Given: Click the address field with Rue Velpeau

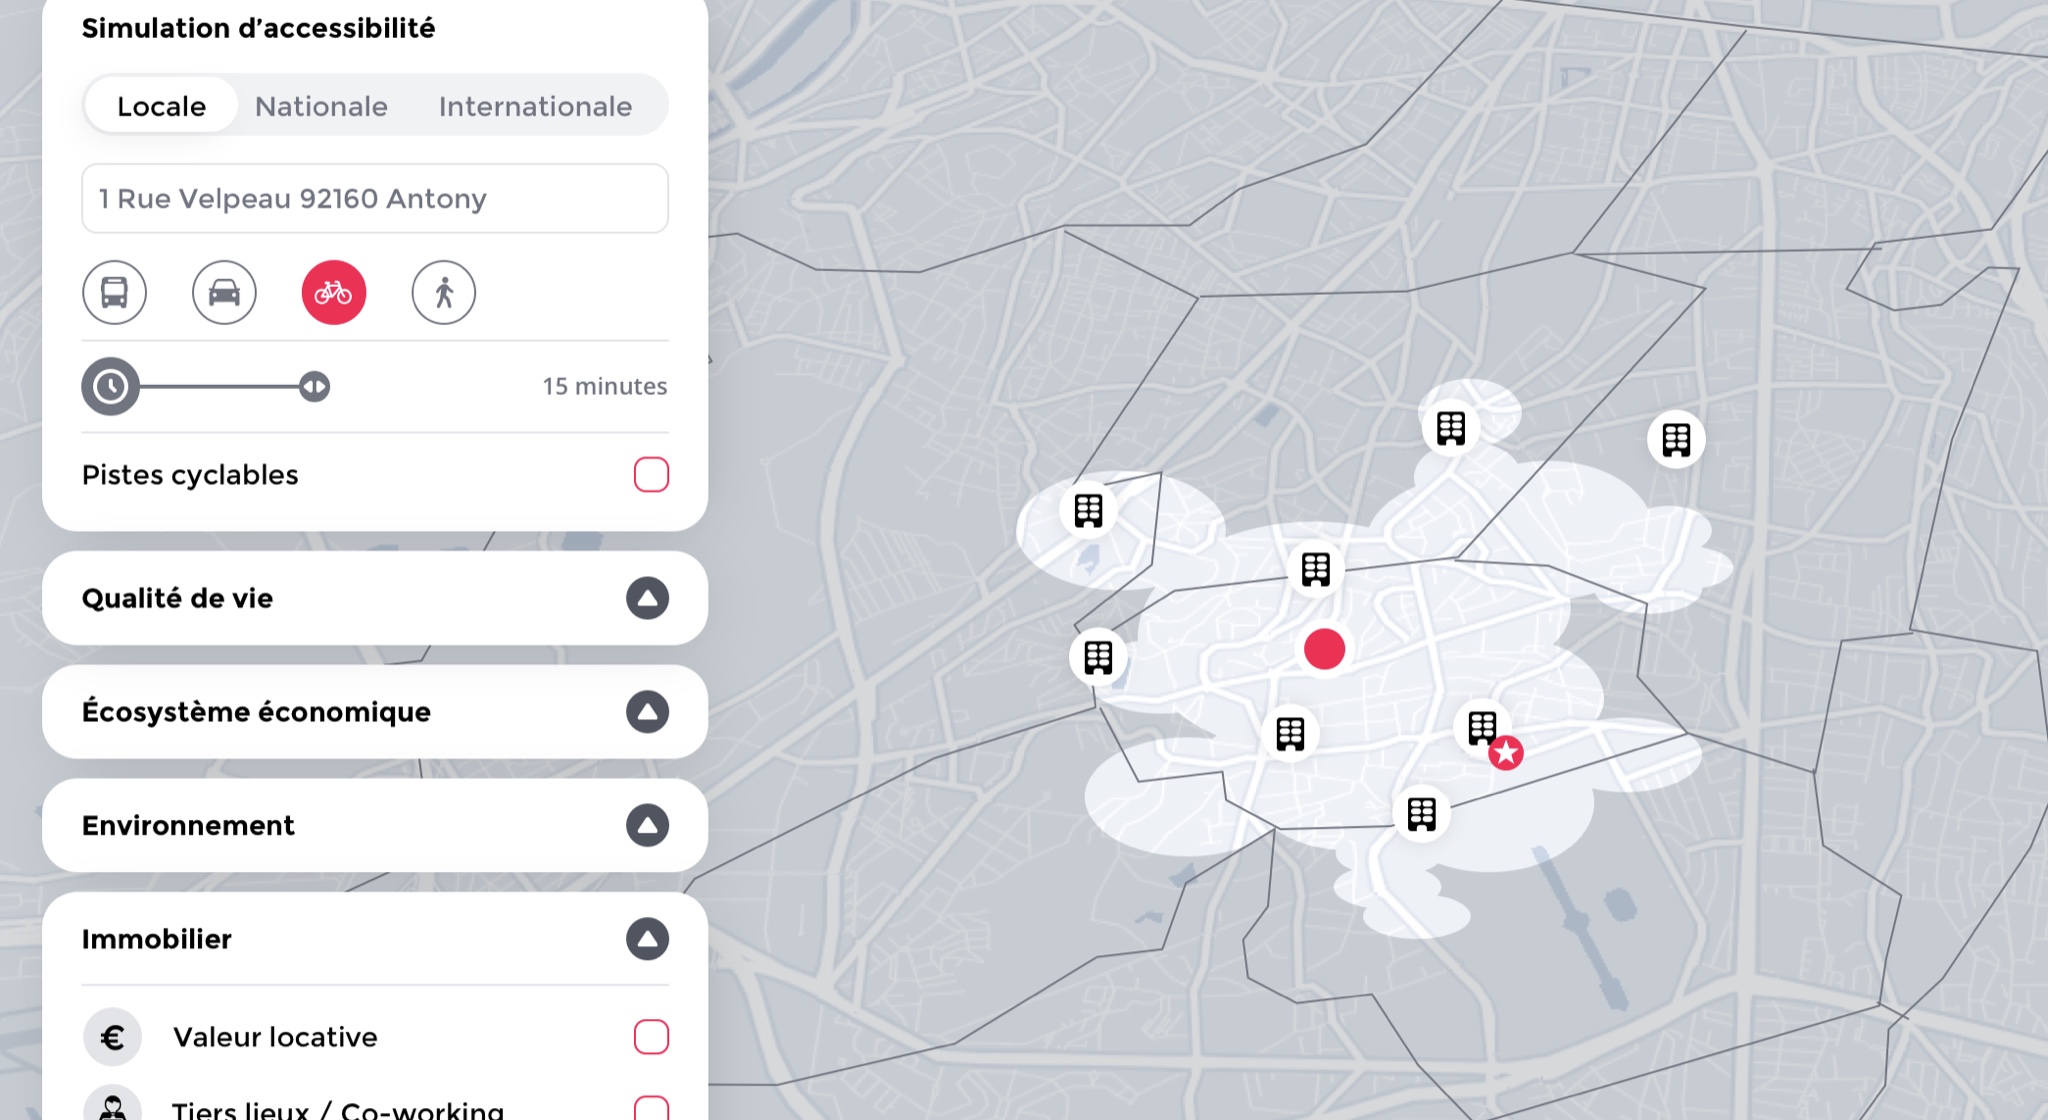Looking at the screenshot, I should coord(375,199).
